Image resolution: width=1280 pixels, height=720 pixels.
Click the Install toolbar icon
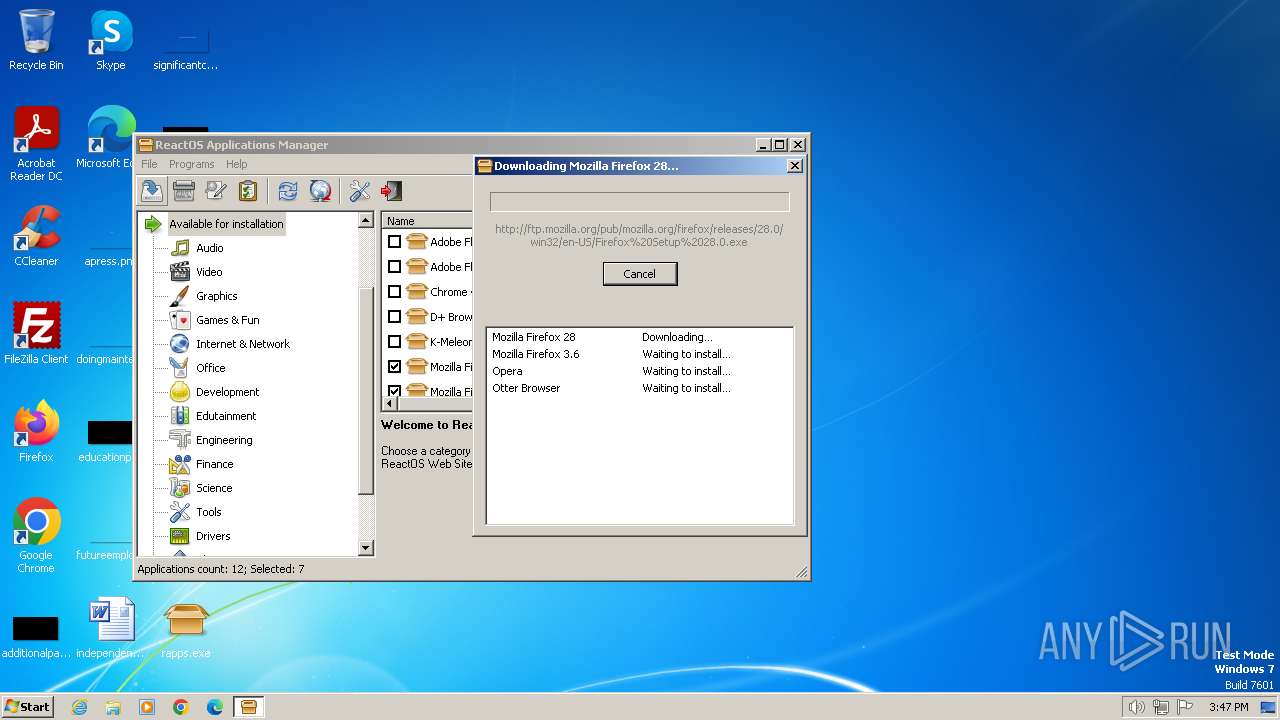[152, 190]
